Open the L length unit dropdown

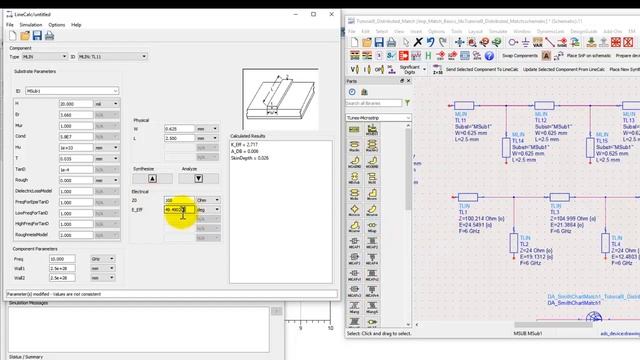pyautogui.click(x=215, y=138)
